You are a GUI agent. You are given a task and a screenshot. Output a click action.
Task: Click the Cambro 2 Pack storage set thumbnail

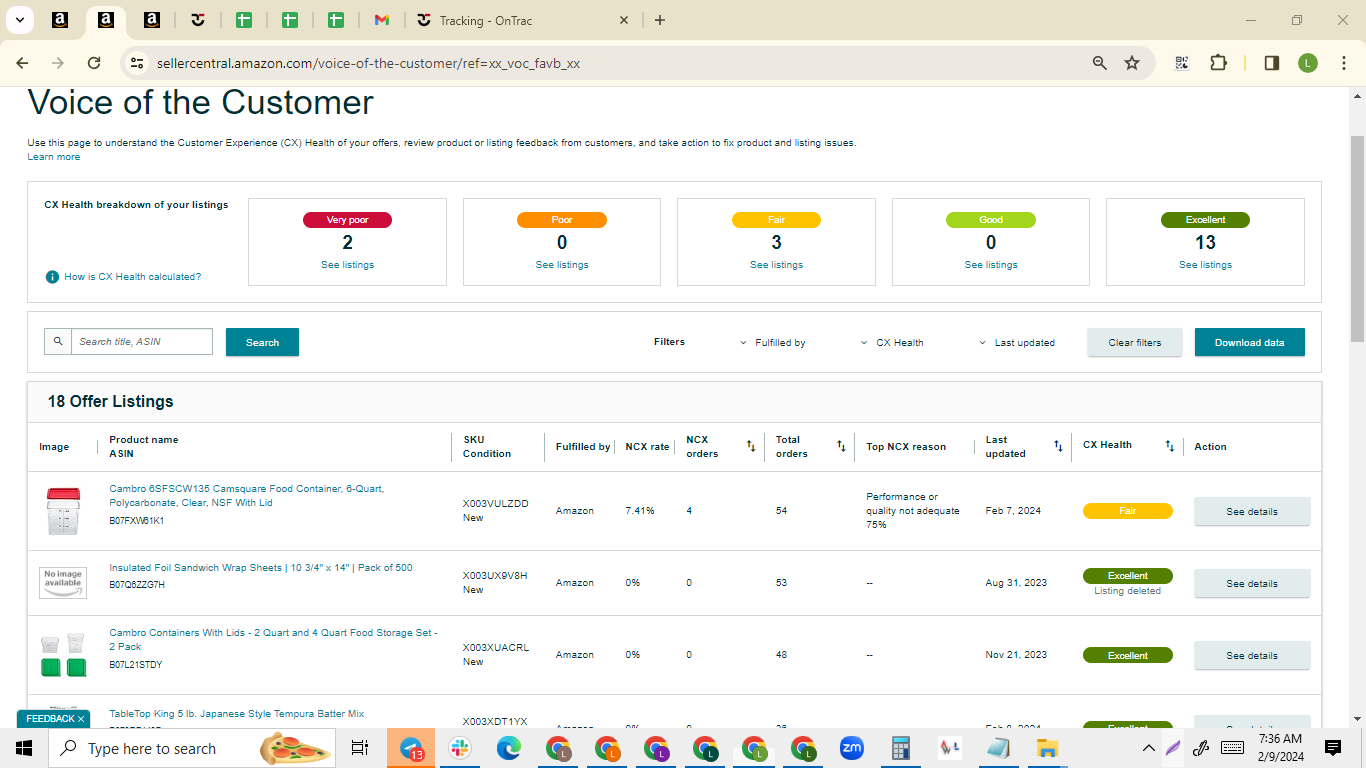[63, 655]
